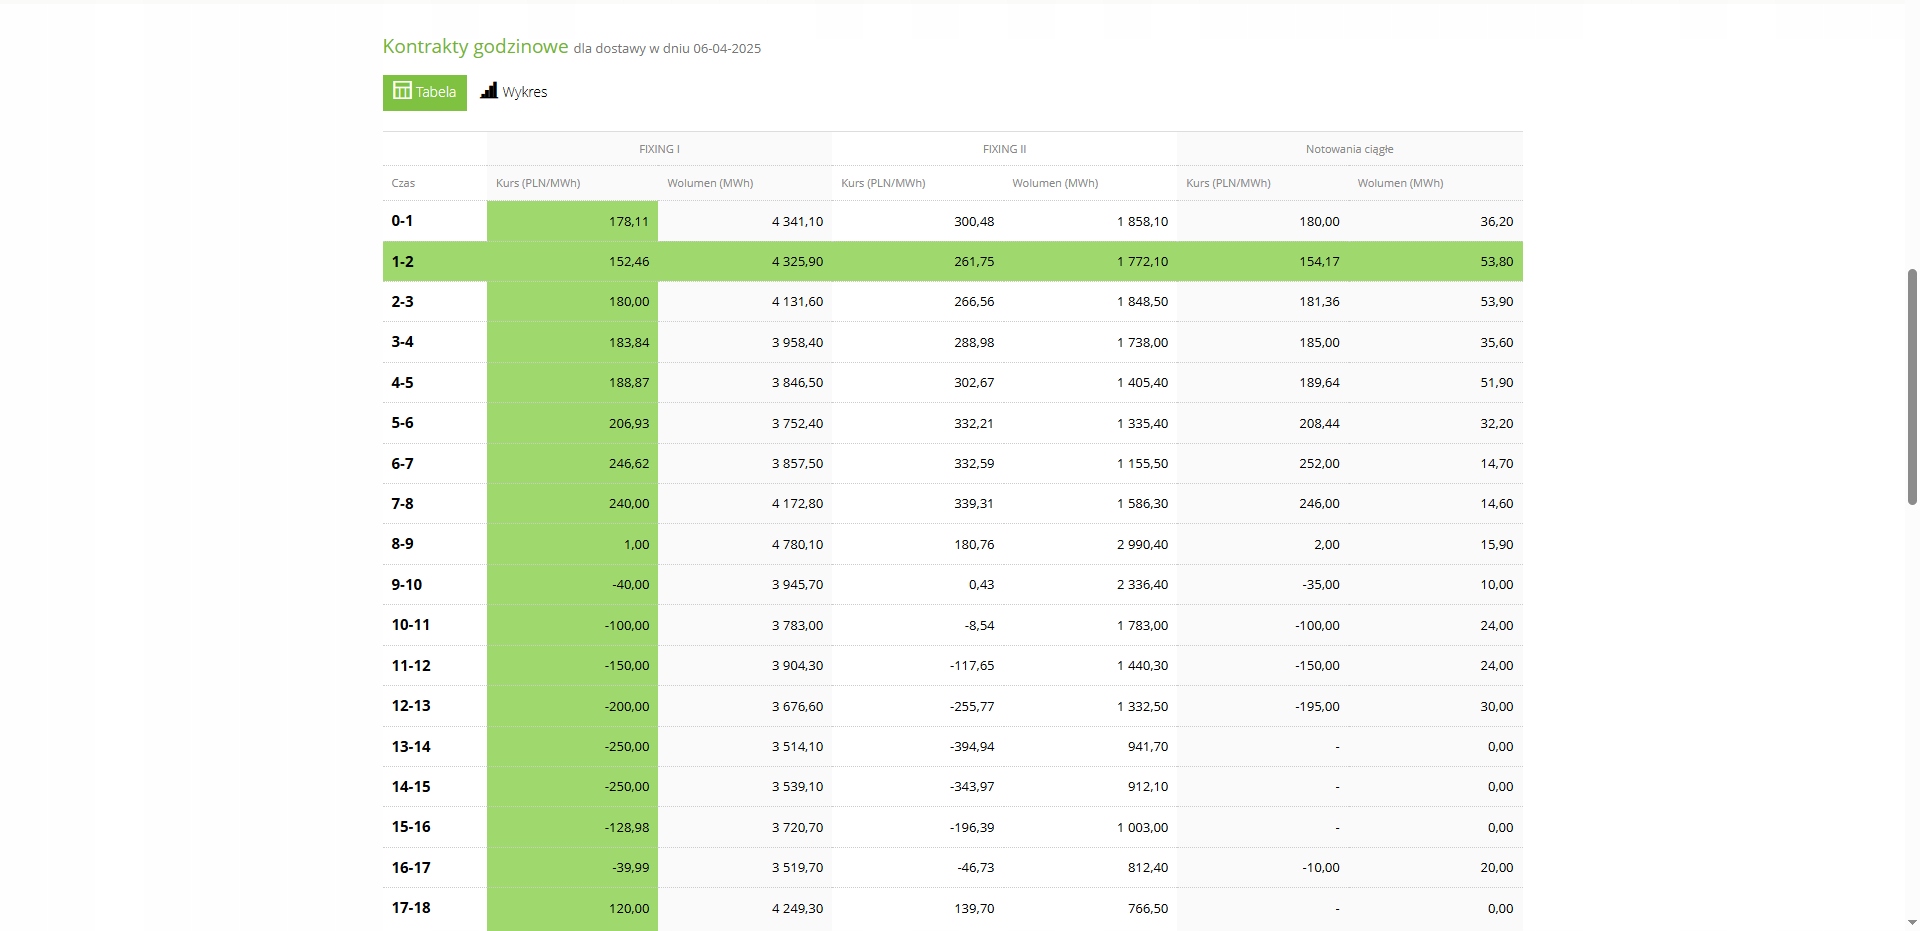Click the table grid icon in Tabela
This screenshot has height=931, width=1920.
(402, 91)
